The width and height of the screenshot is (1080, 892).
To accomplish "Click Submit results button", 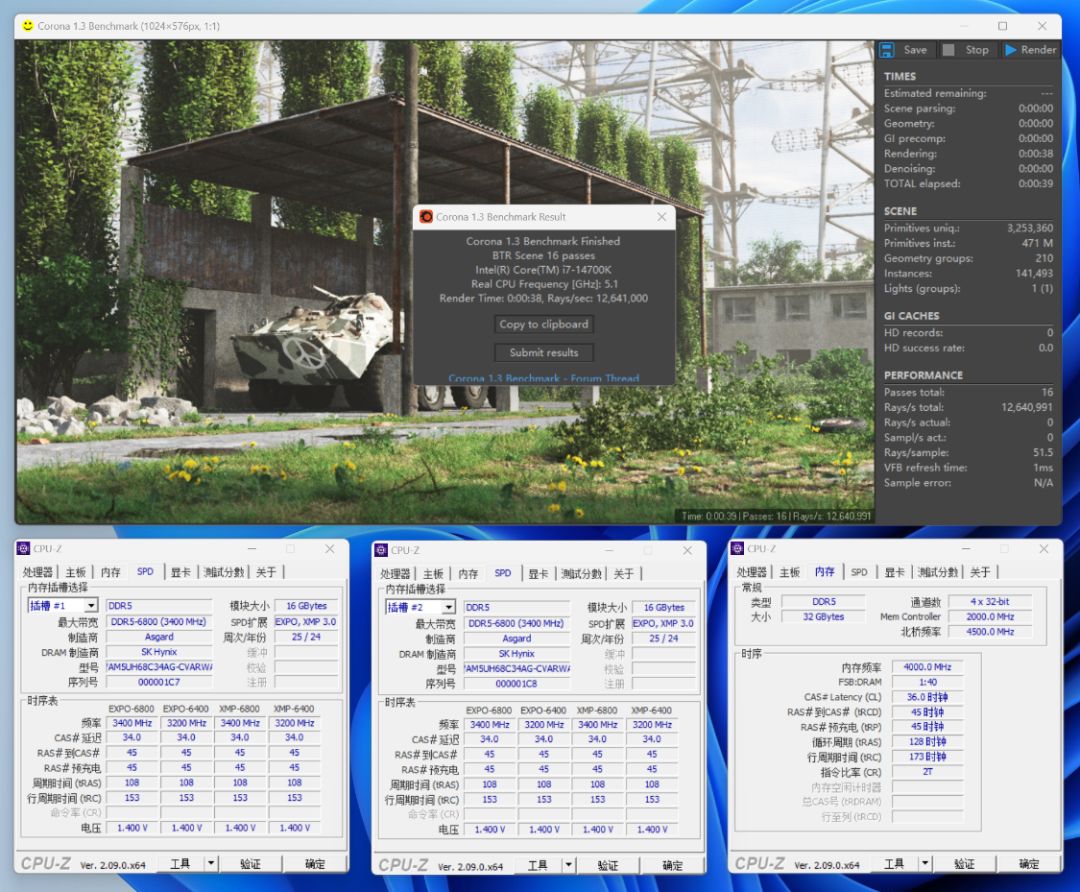I will pyautogui.click(x=543, y=352).
